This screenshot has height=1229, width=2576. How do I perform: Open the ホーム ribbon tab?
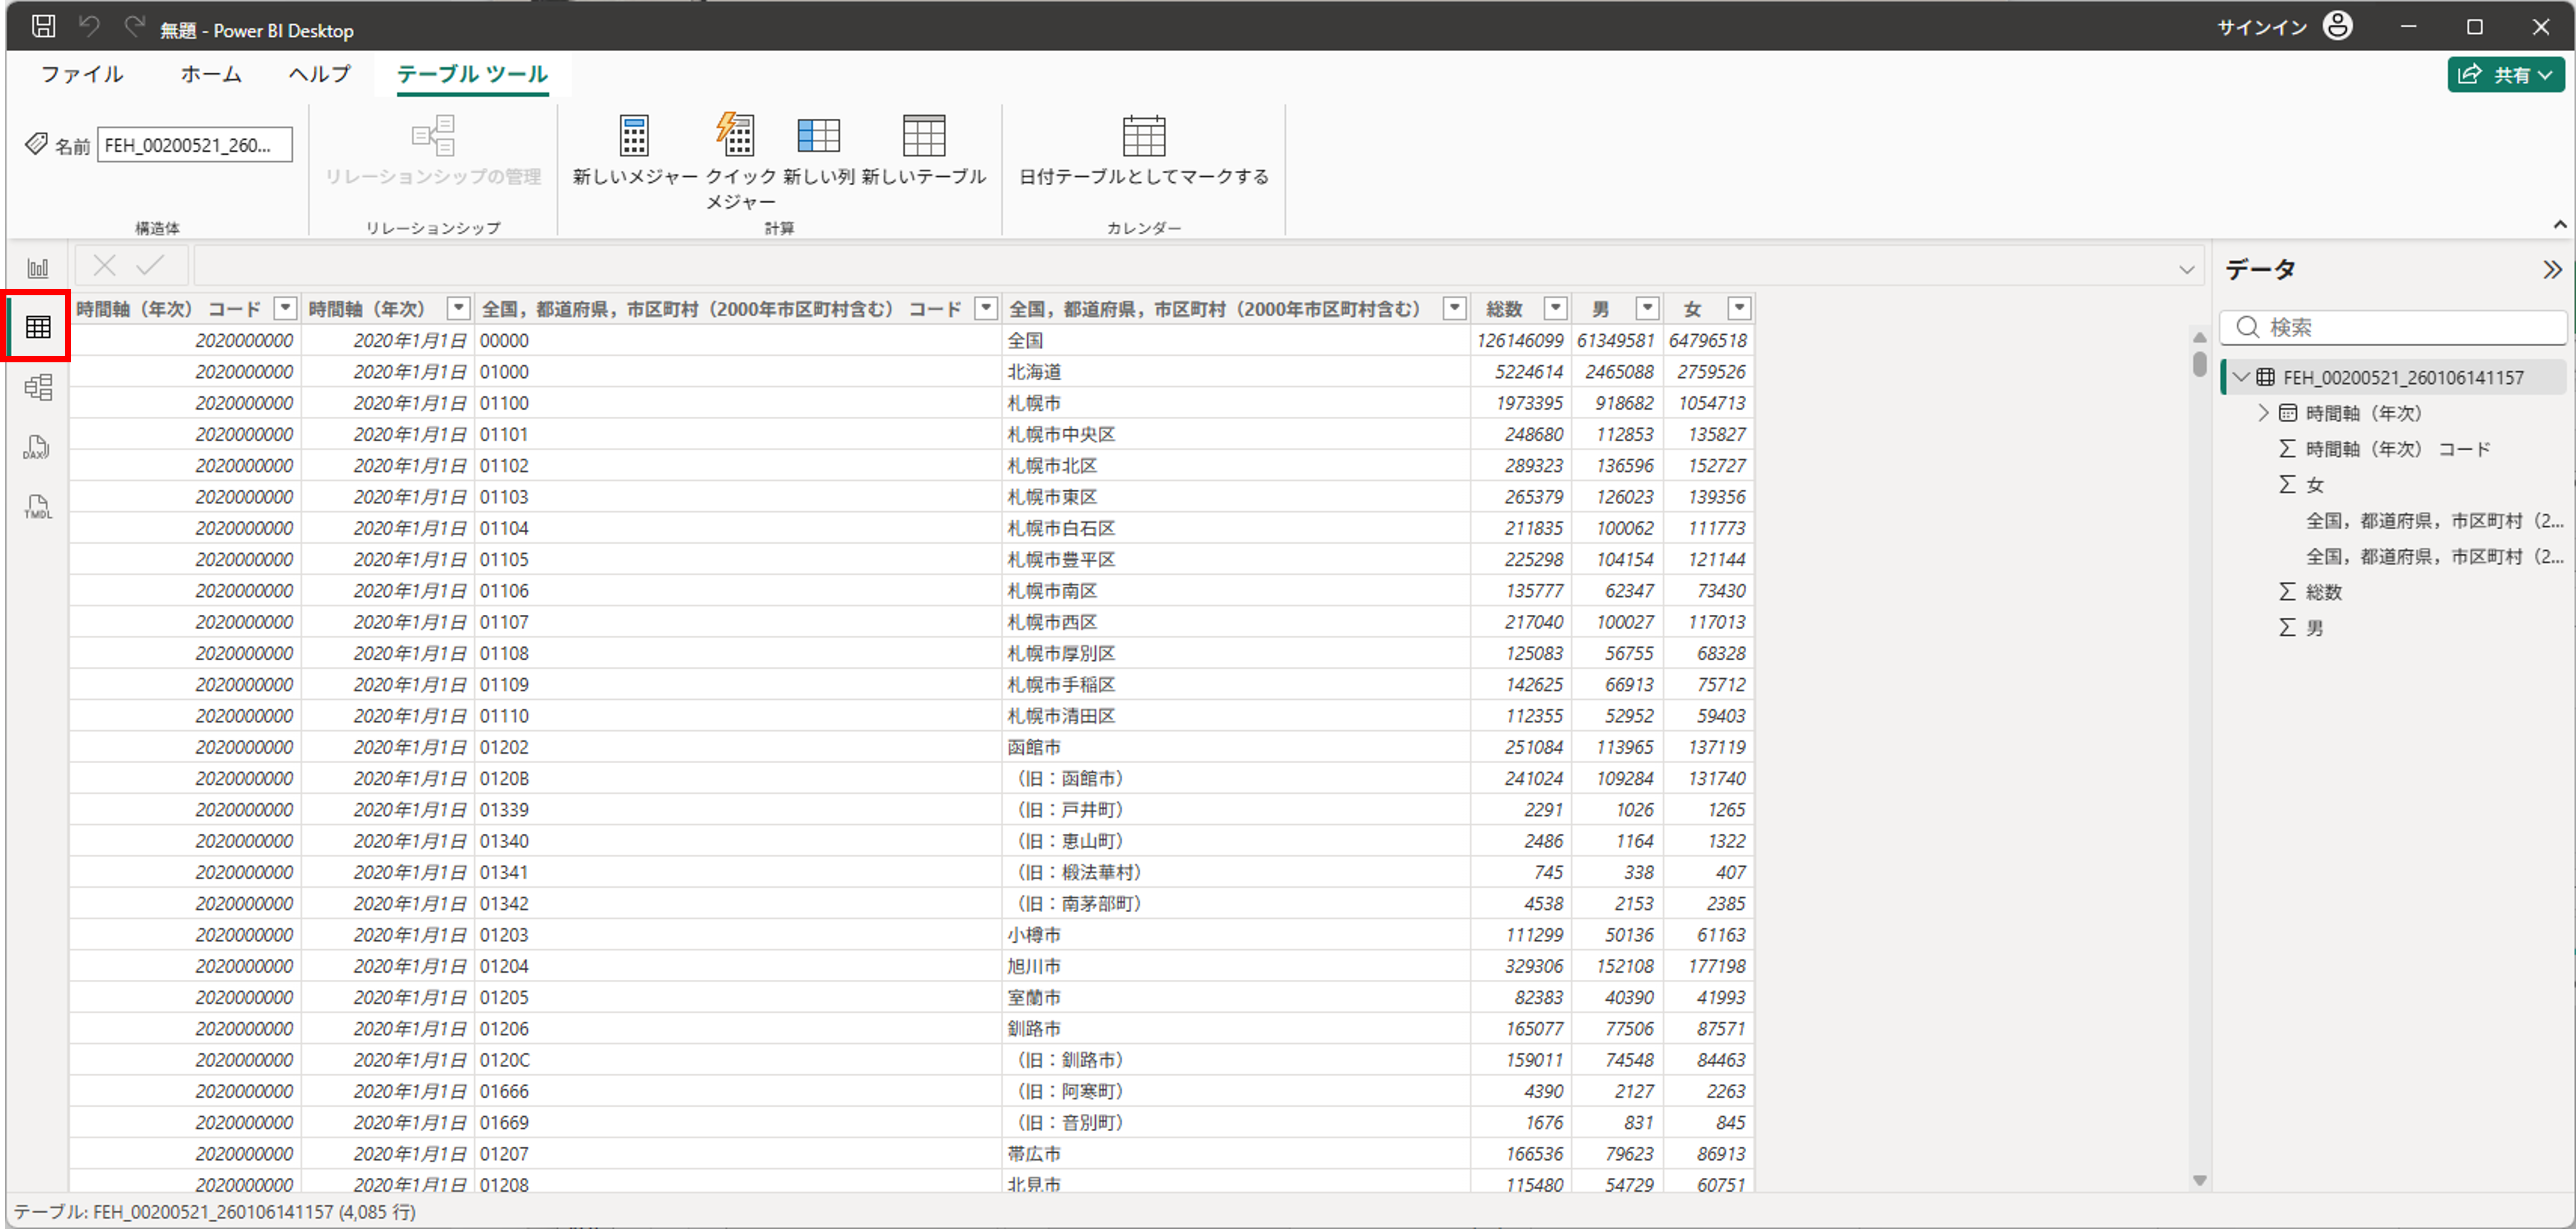pyautogui.click(x=210, y=74)
